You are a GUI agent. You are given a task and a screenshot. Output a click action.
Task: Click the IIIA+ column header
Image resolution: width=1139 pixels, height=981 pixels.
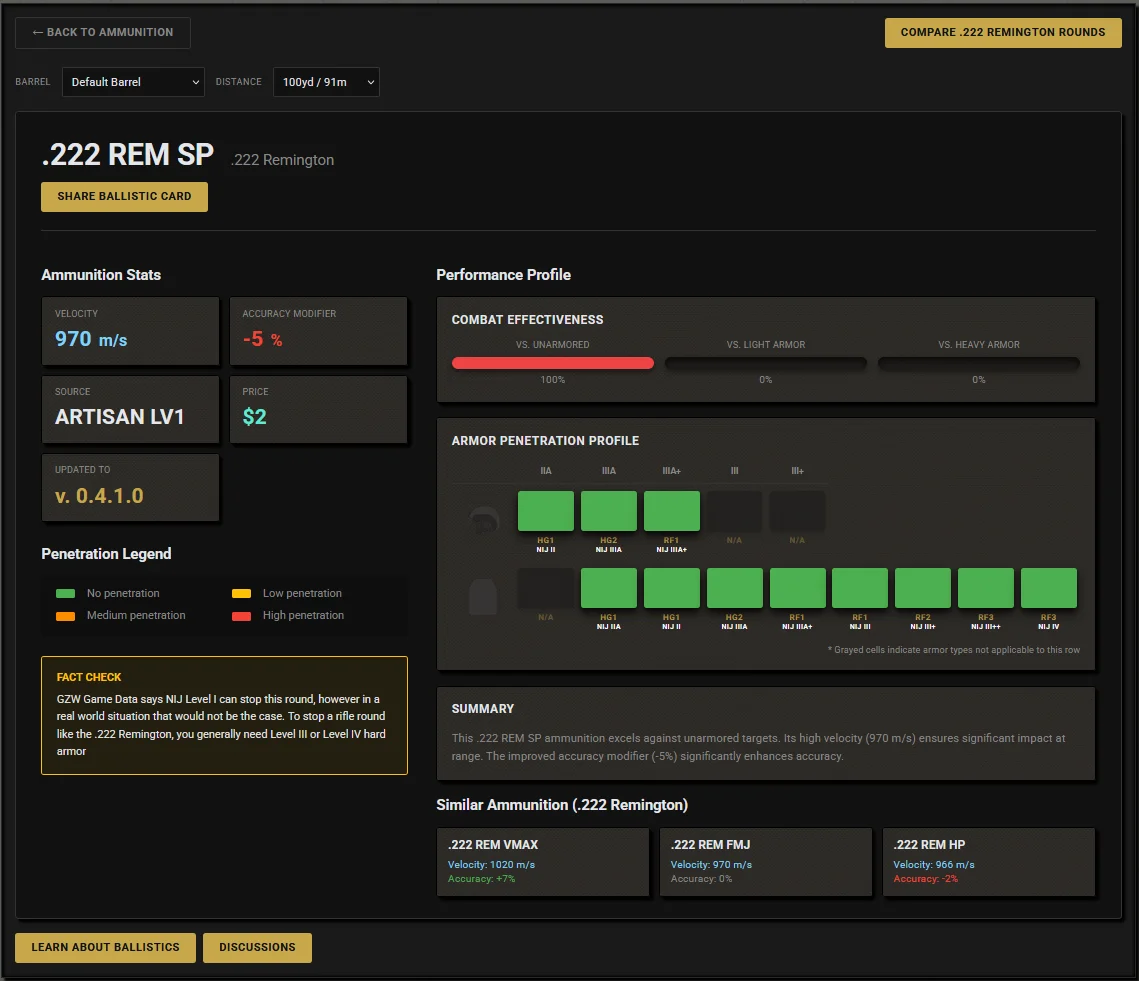tap(672, 471)
